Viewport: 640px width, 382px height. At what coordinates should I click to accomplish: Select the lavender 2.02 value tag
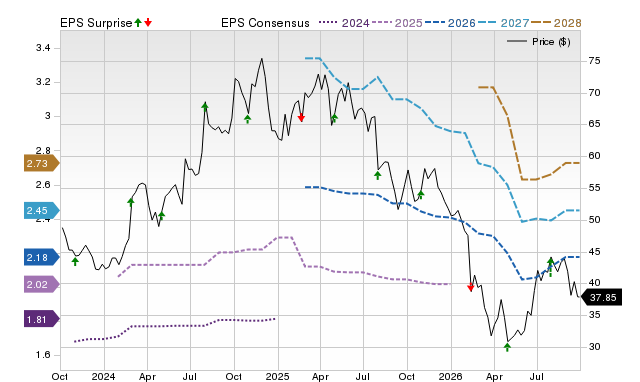(x=42, y=284)
